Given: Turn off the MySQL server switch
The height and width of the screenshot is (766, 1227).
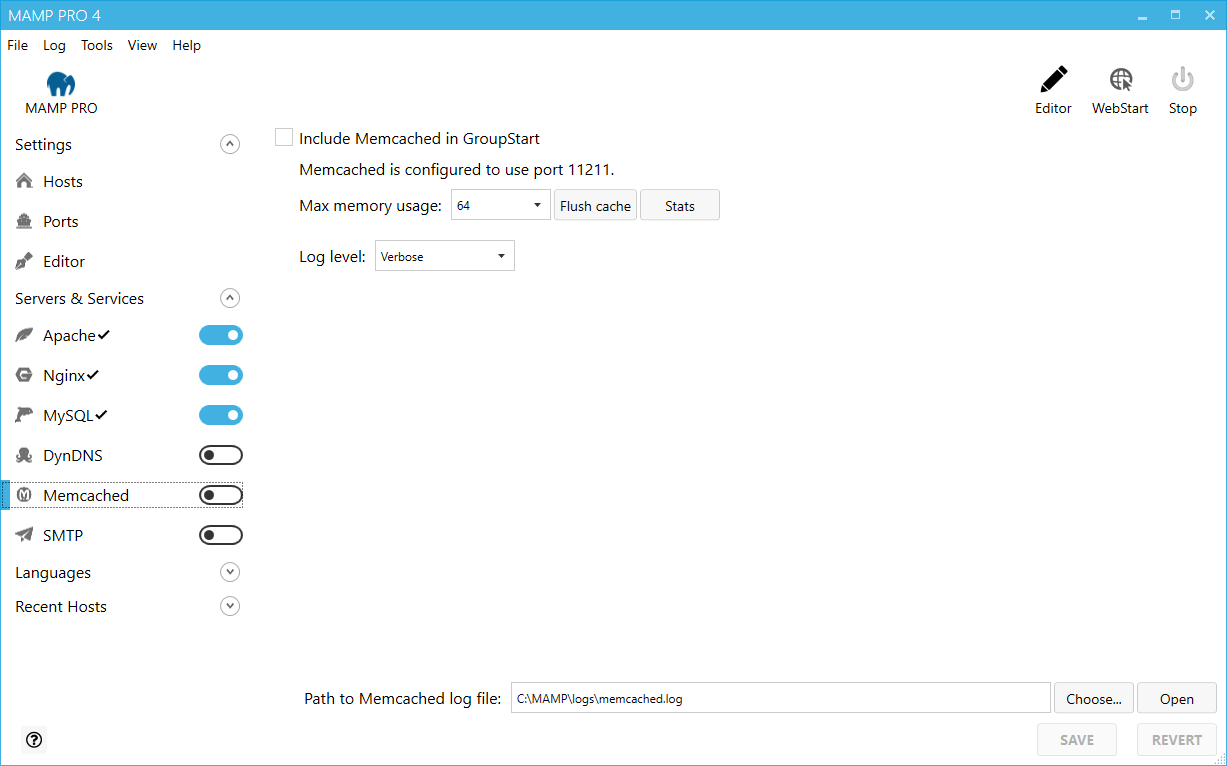Looking at the screenshot, I should tap(221, 415).
